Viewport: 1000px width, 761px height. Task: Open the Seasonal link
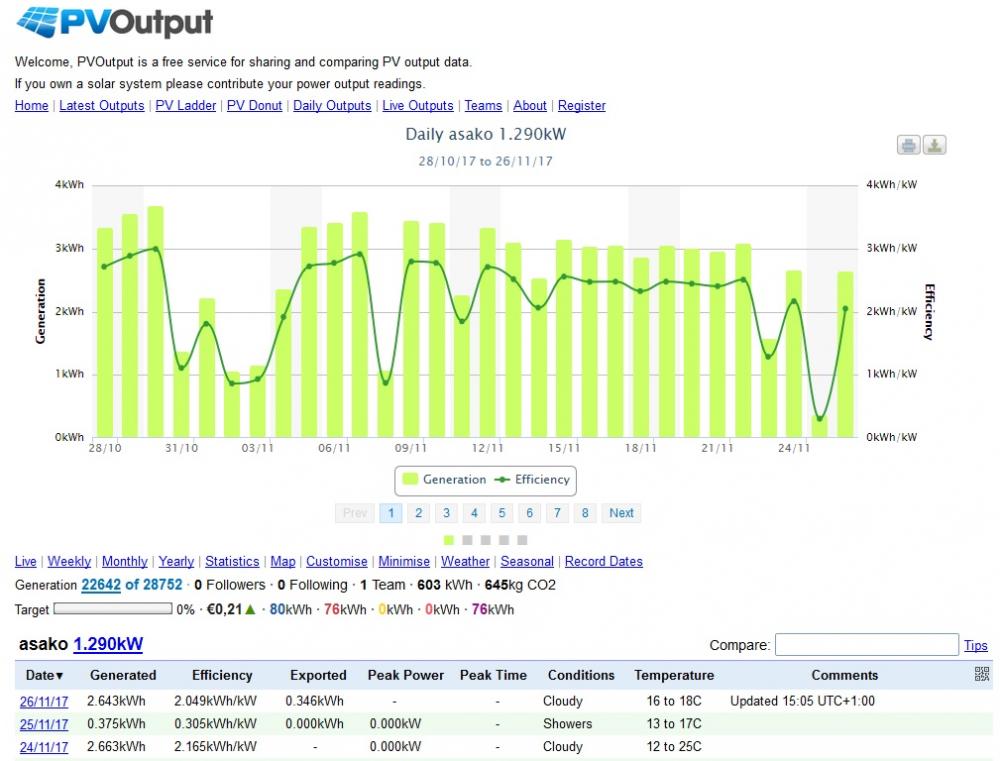coord(527,561)
